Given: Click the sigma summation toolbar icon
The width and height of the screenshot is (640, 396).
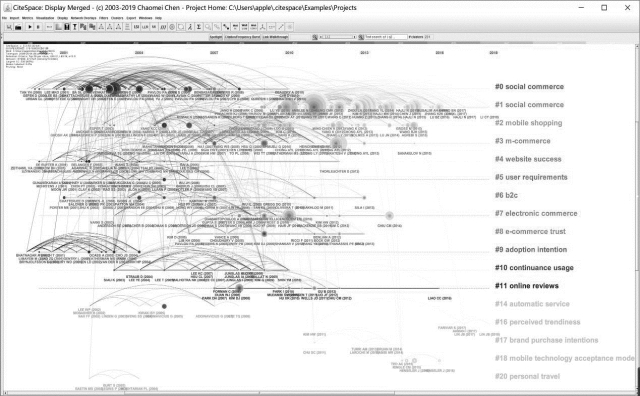Looking at the screenshot, I should point(198,27).
